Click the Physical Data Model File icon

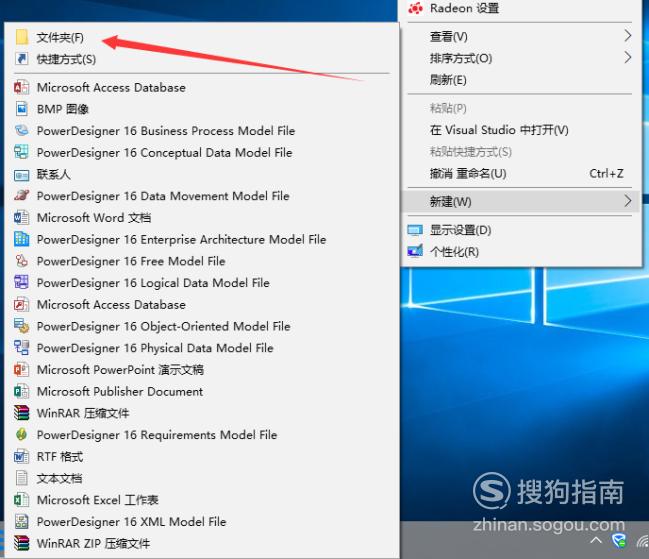[x=22, y=348]
